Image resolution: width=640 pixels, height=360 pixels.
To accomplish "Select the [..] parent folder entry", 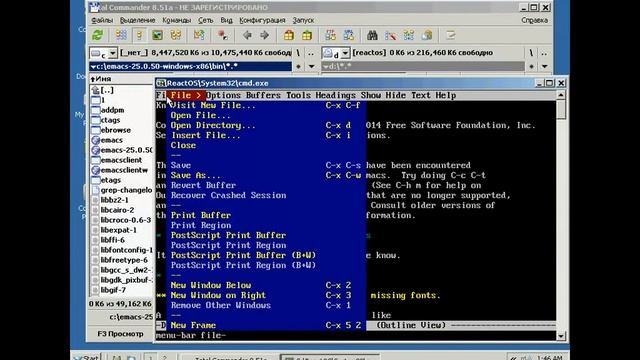I will [x=107, y=90].
